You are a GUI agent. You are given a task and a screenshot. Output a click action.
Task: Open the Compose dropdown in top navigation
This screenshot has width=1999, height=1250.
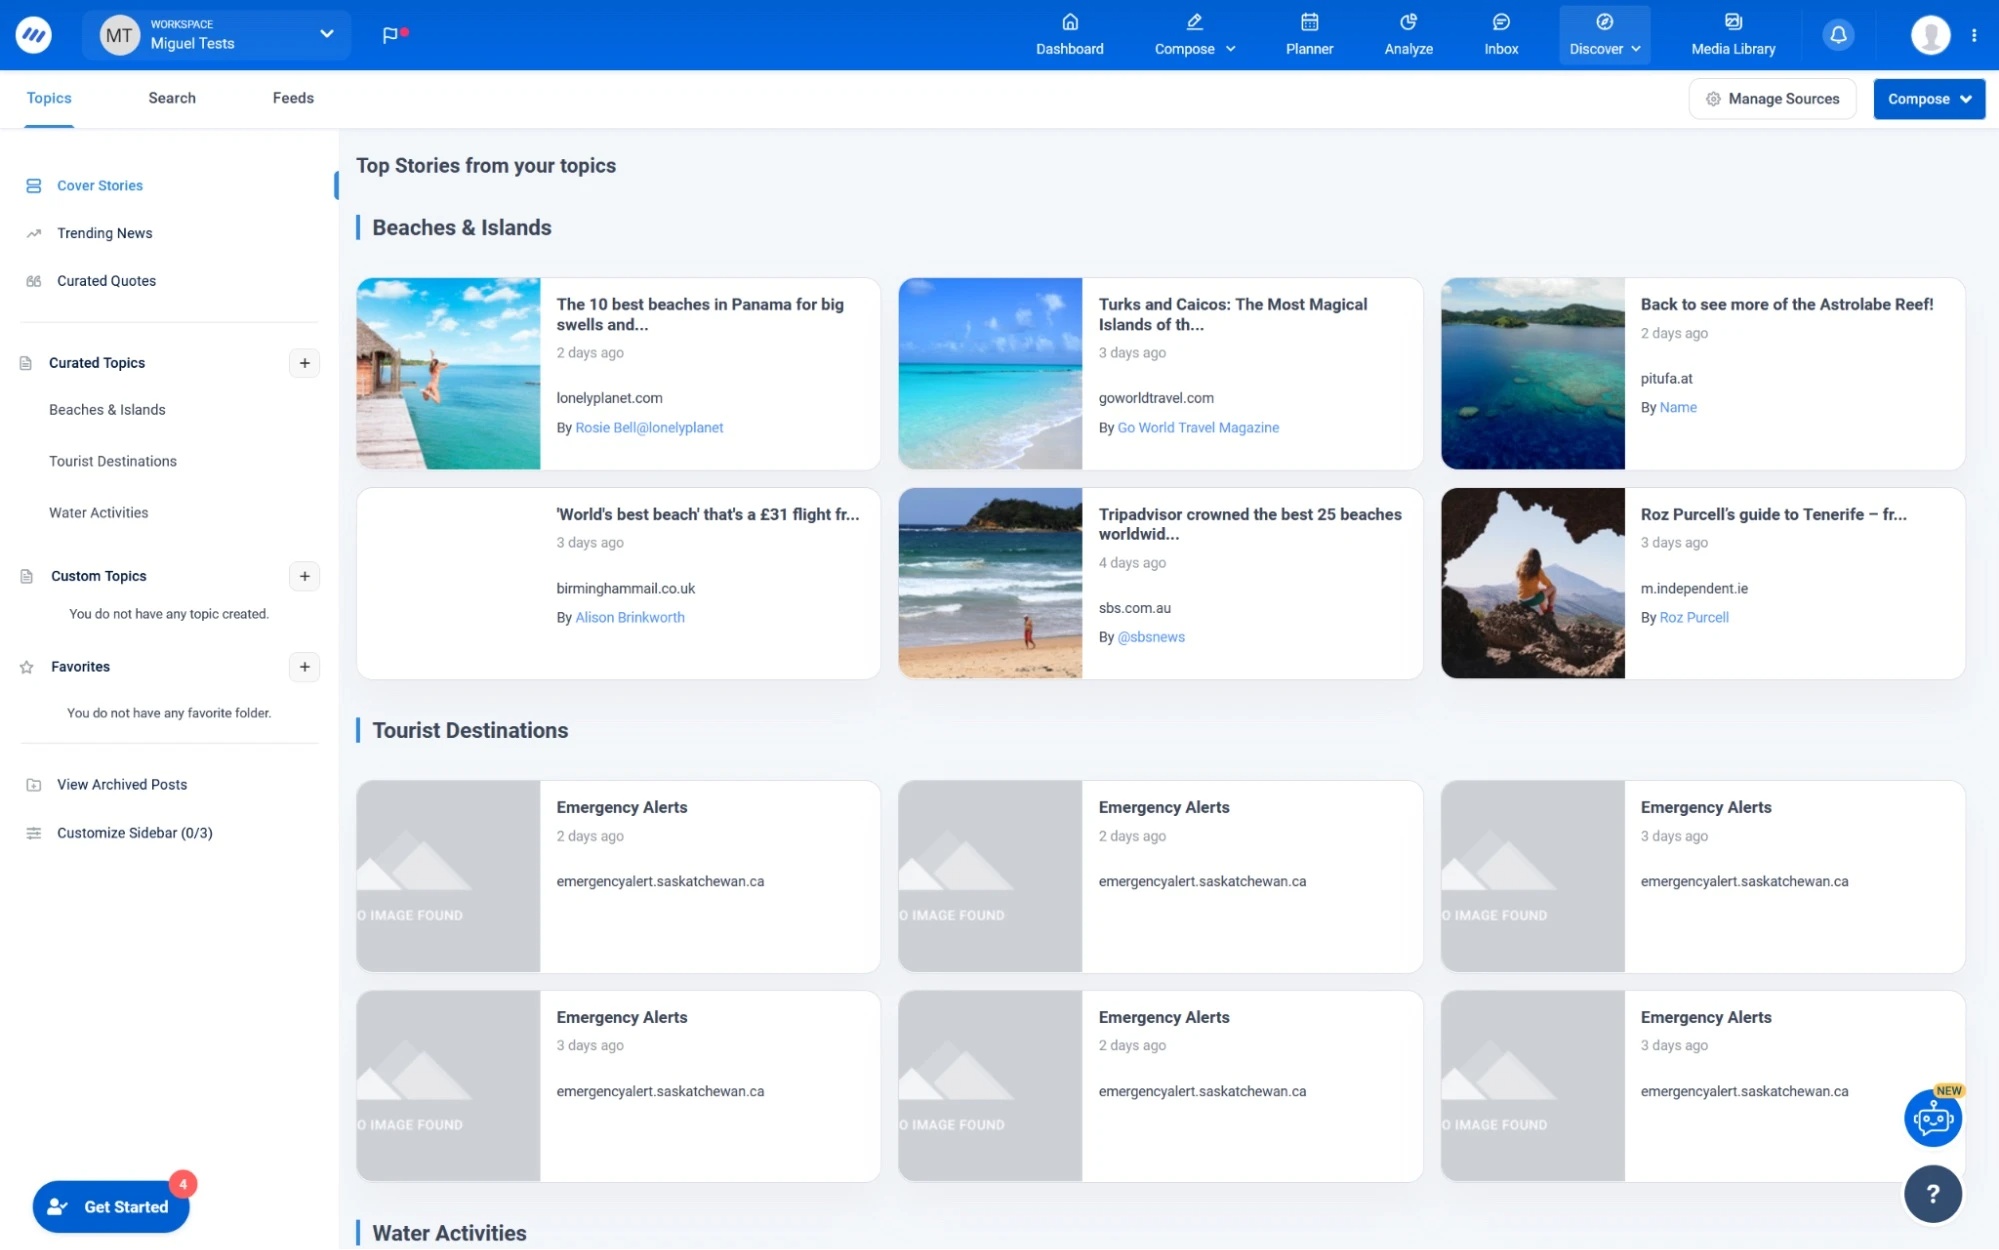pyautogui.click(x=1194, y=34)
